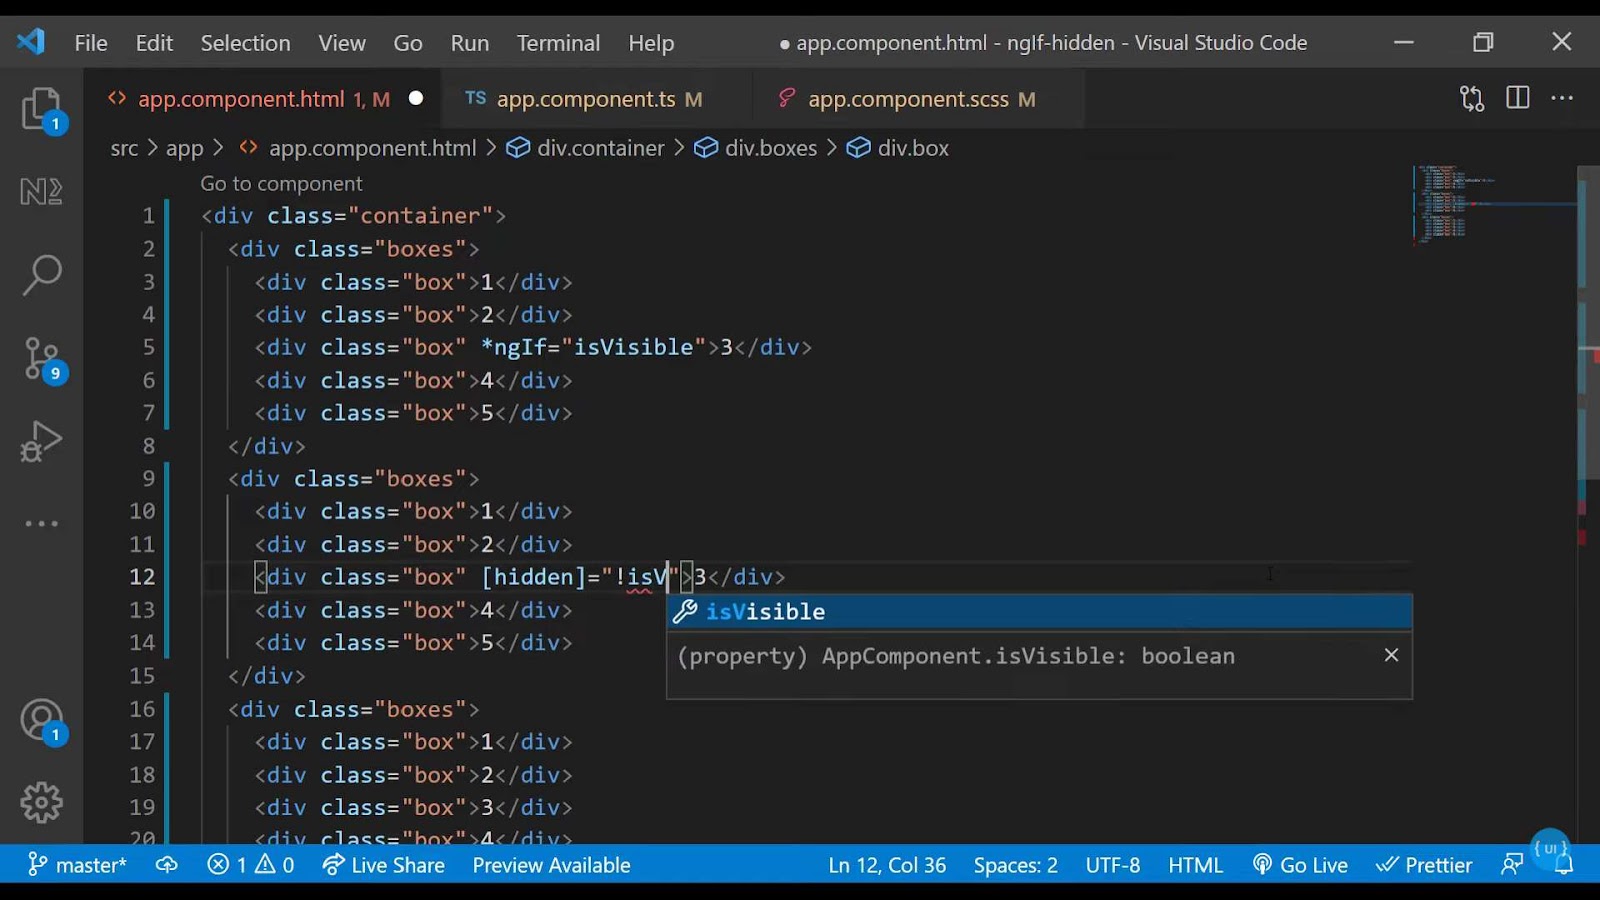Select language mode HTML
This screenshot has height=900, width=1600.
coord(1196,865)
